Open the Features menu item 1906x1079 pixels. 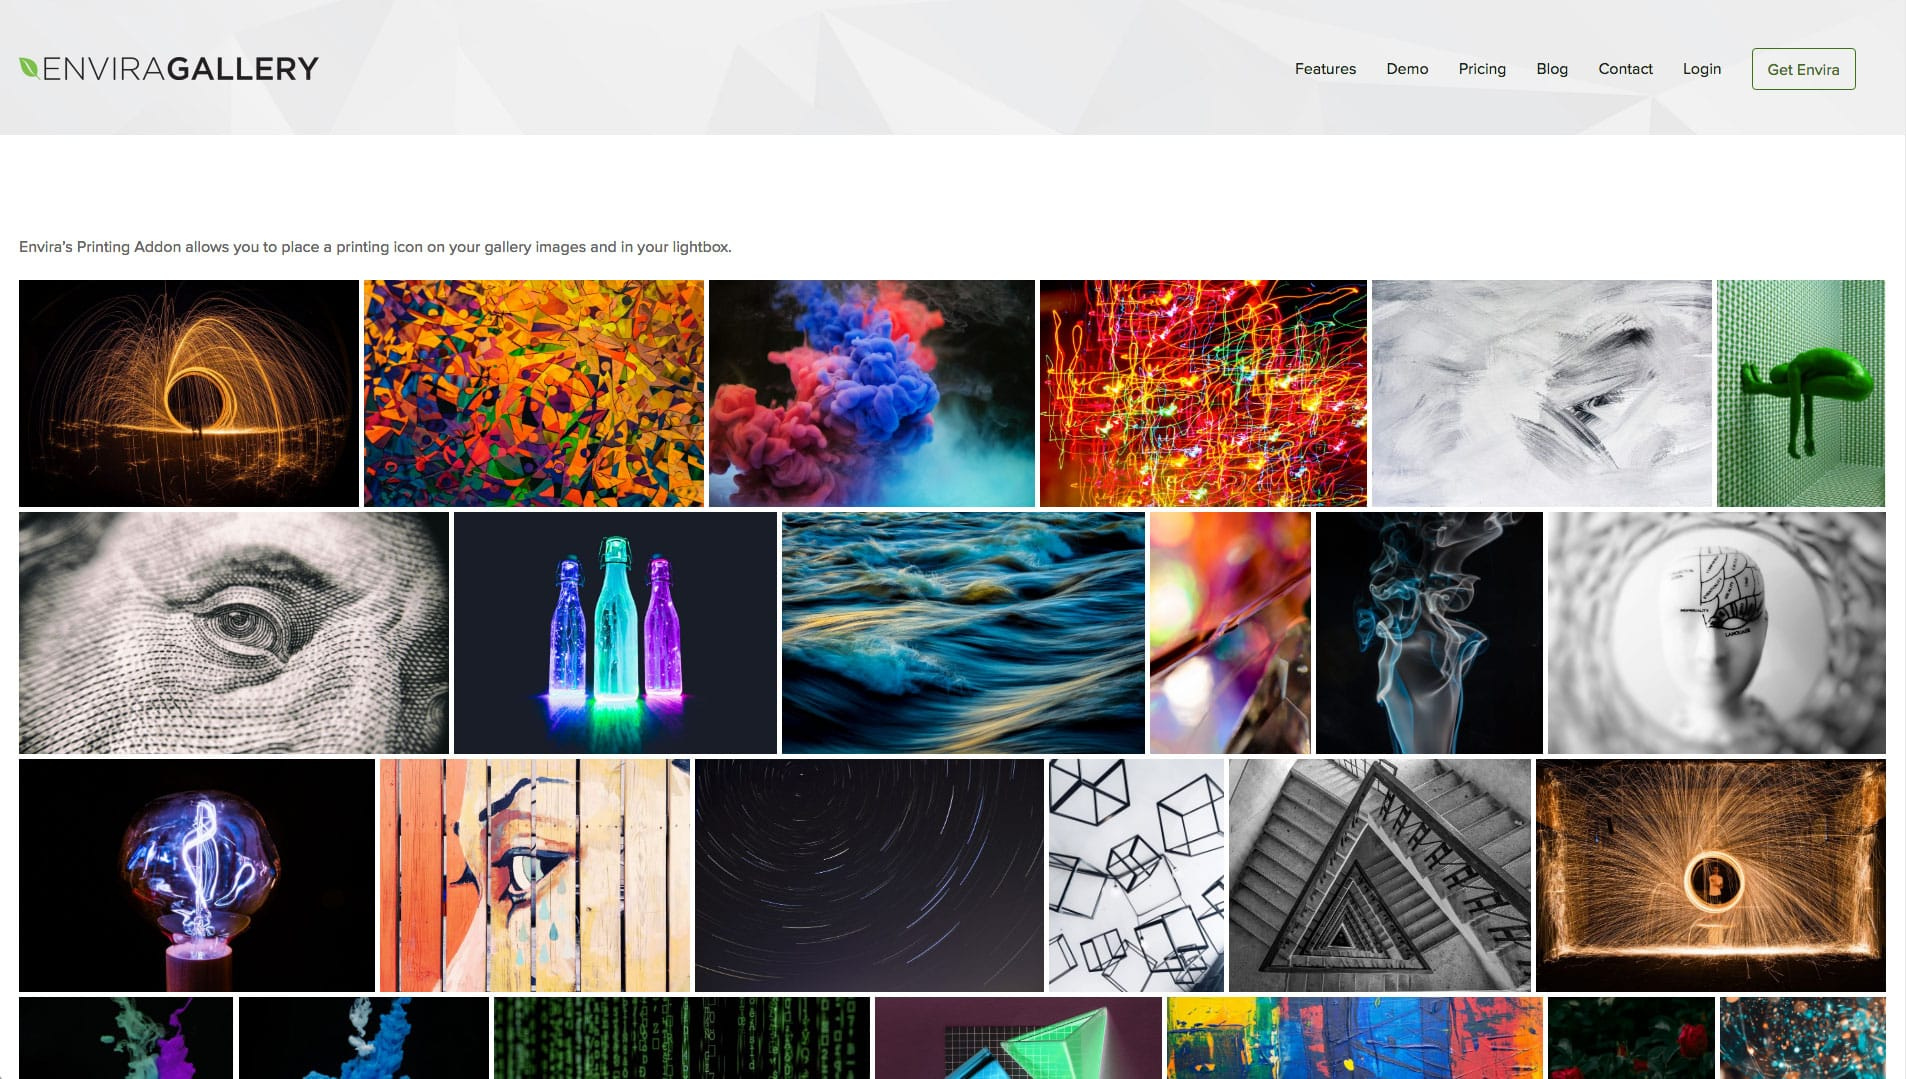click(x=1325, y=69)
